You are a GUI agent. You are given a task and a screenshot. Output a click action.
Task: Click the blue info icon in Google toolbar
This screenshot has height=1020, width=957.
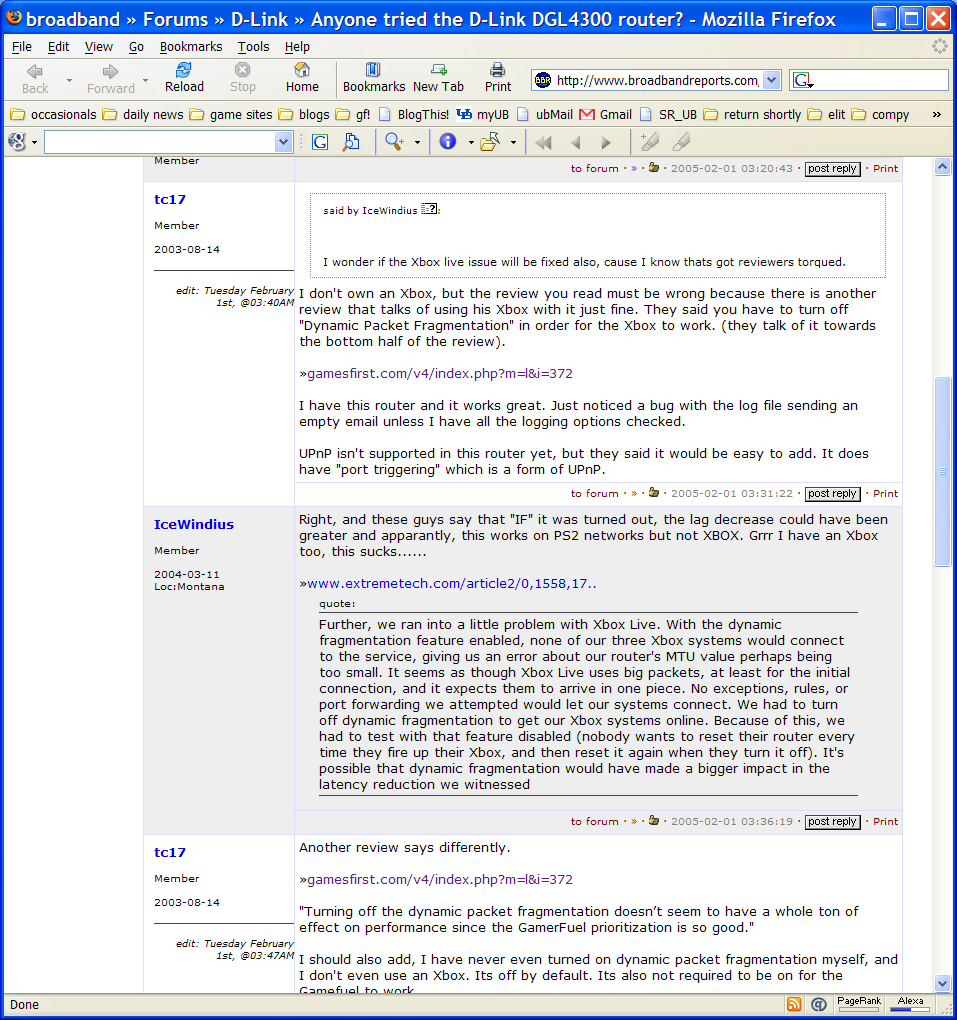pos(447,142)
